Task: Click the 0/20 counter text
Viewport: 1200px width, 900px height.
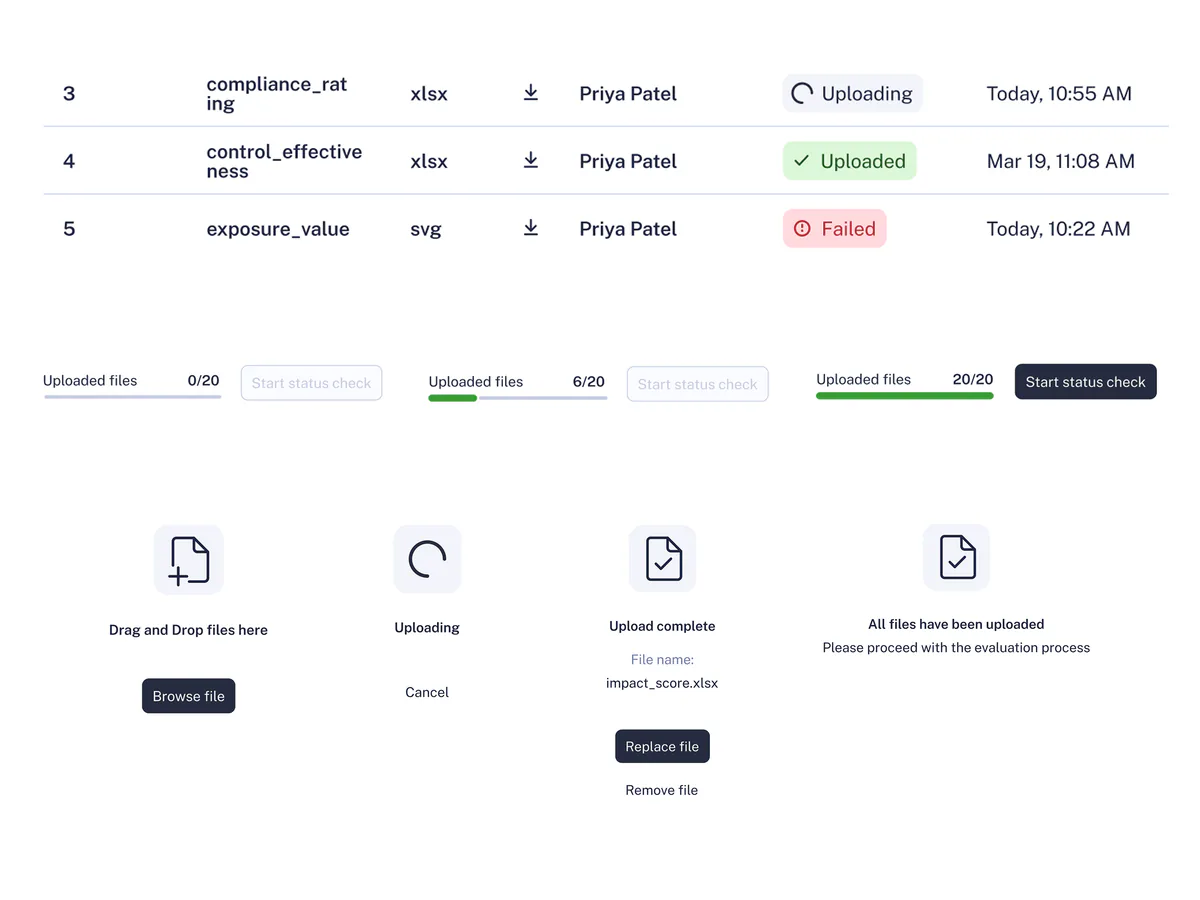Action: point(203,380)
